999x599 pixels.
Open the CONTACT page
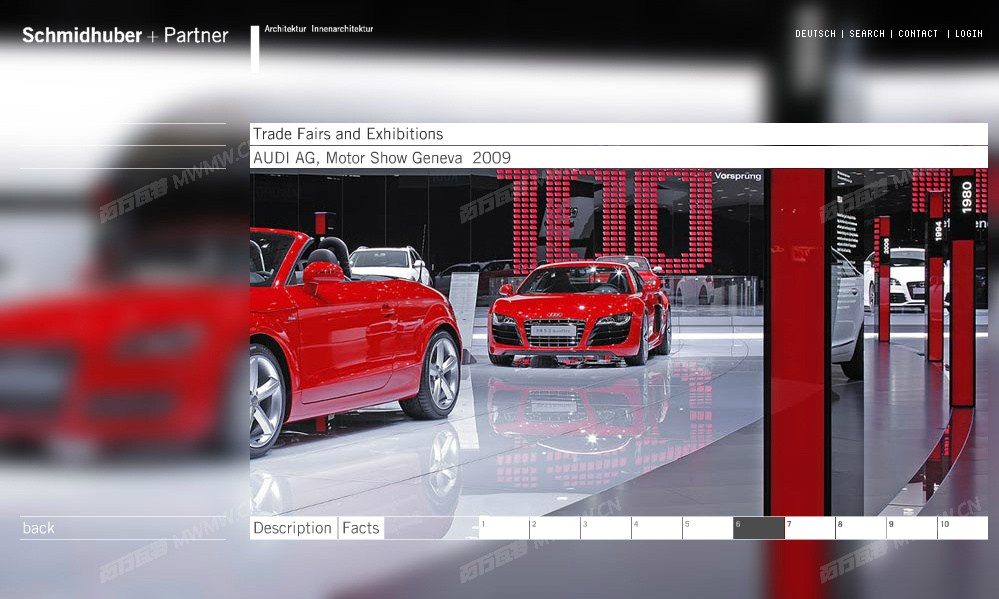(917, 34)
